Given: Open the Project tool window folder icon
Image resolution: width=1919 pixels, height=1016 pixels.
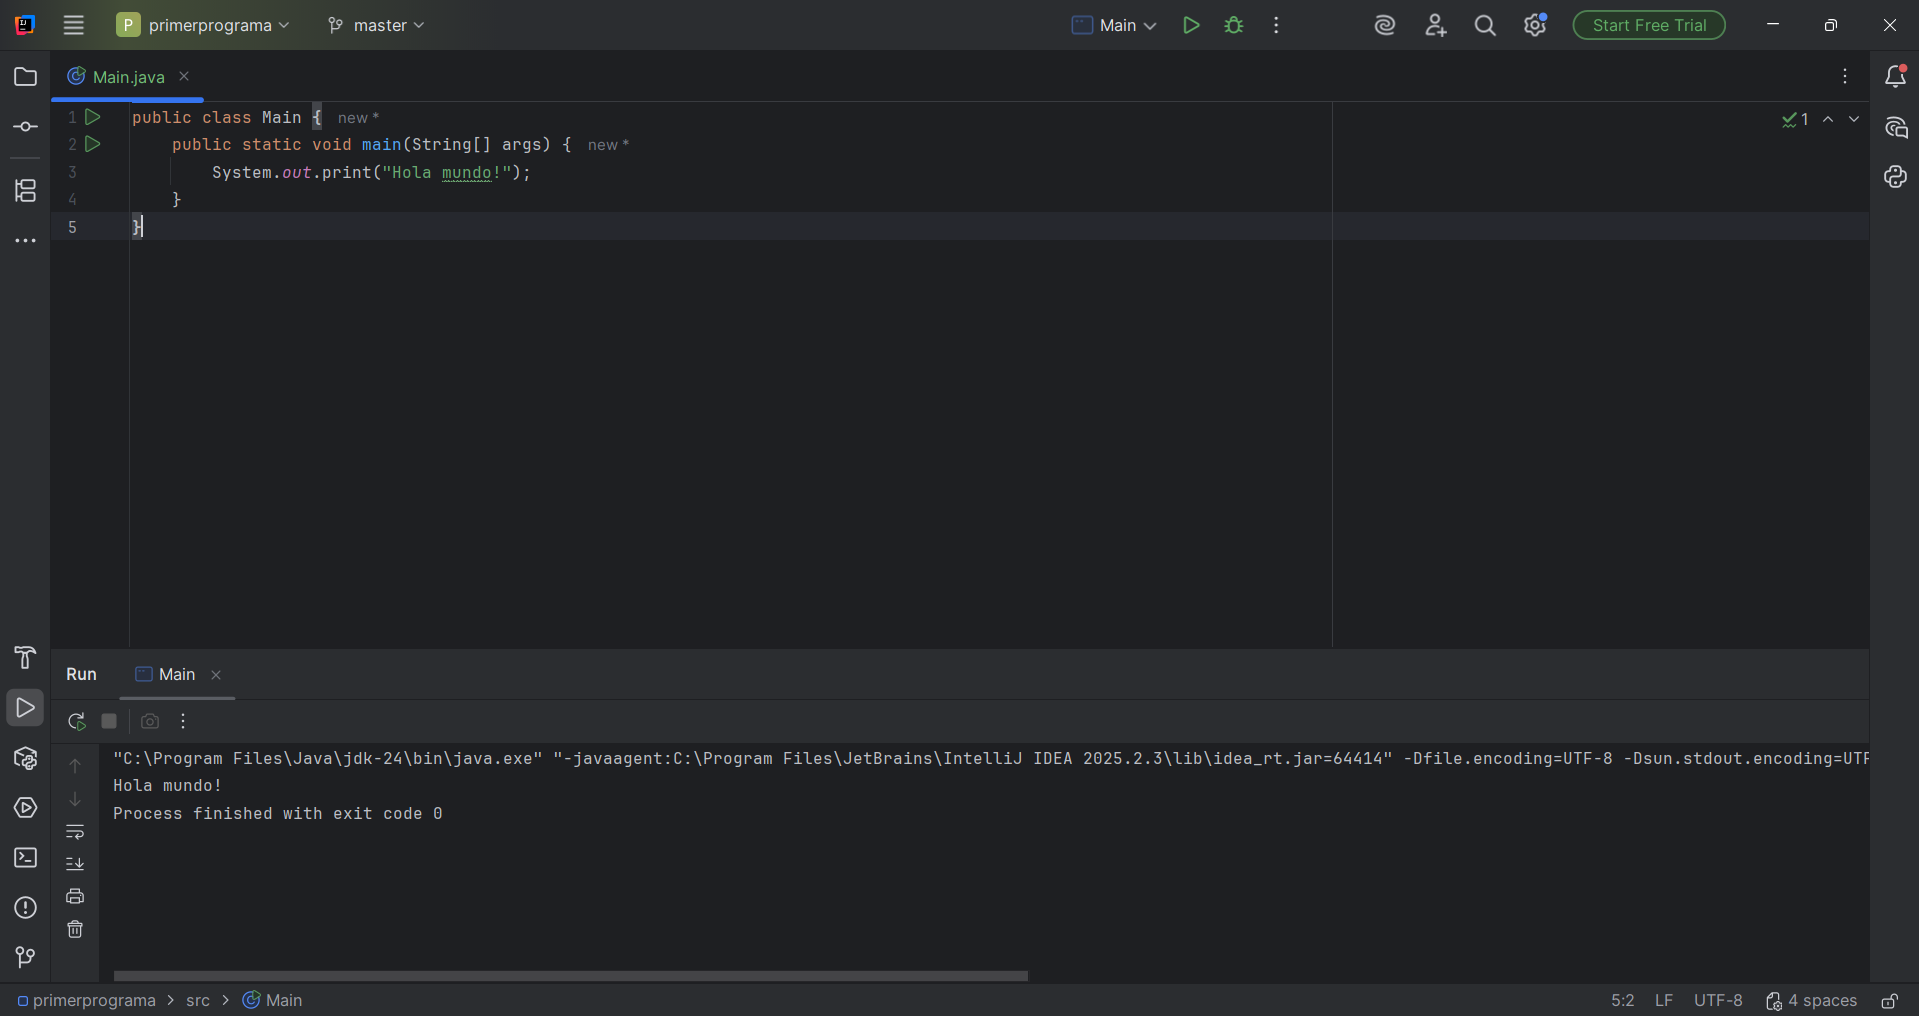Looking at the screenshot, I should 26,77.
